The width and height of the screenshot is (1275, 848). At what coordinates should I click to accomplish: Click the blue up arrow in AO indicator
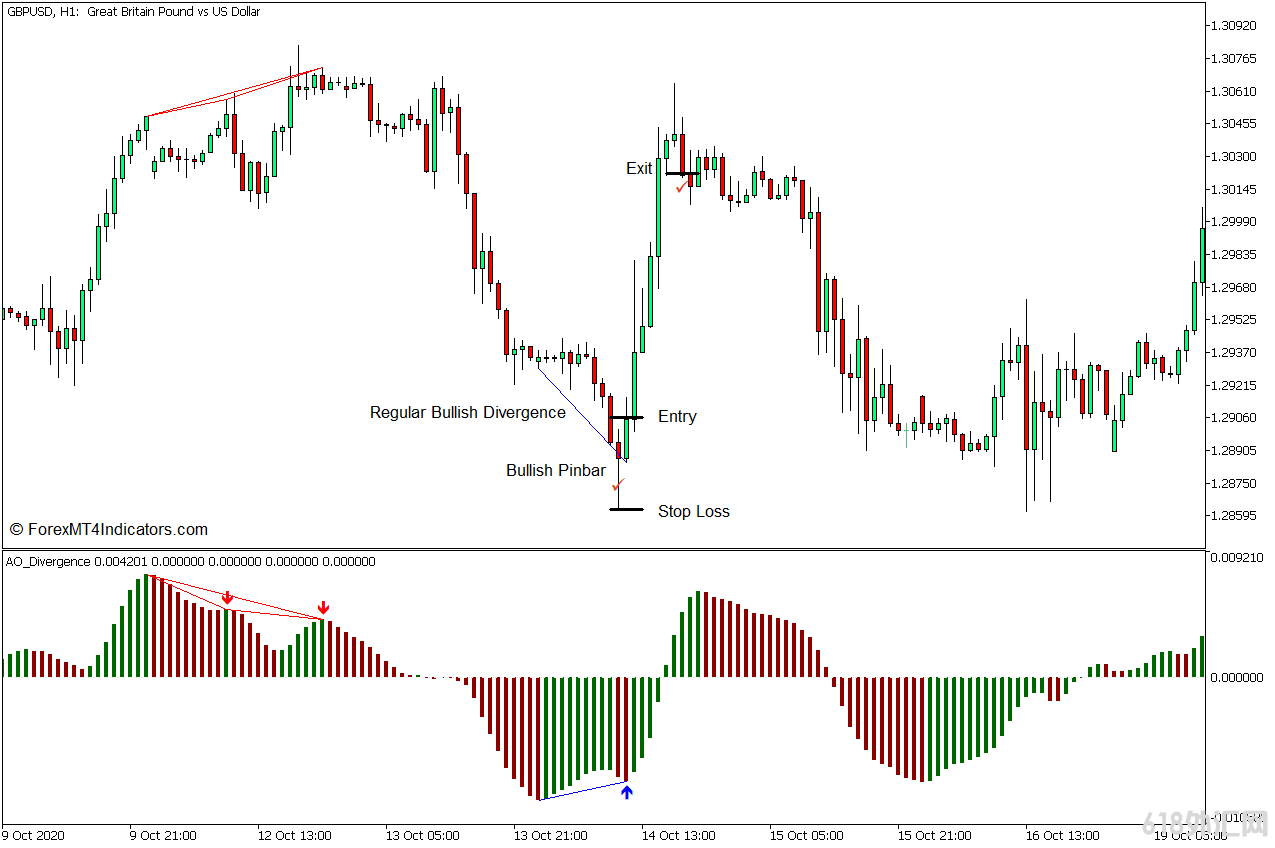pyautogui.click(x=627, y=792)
